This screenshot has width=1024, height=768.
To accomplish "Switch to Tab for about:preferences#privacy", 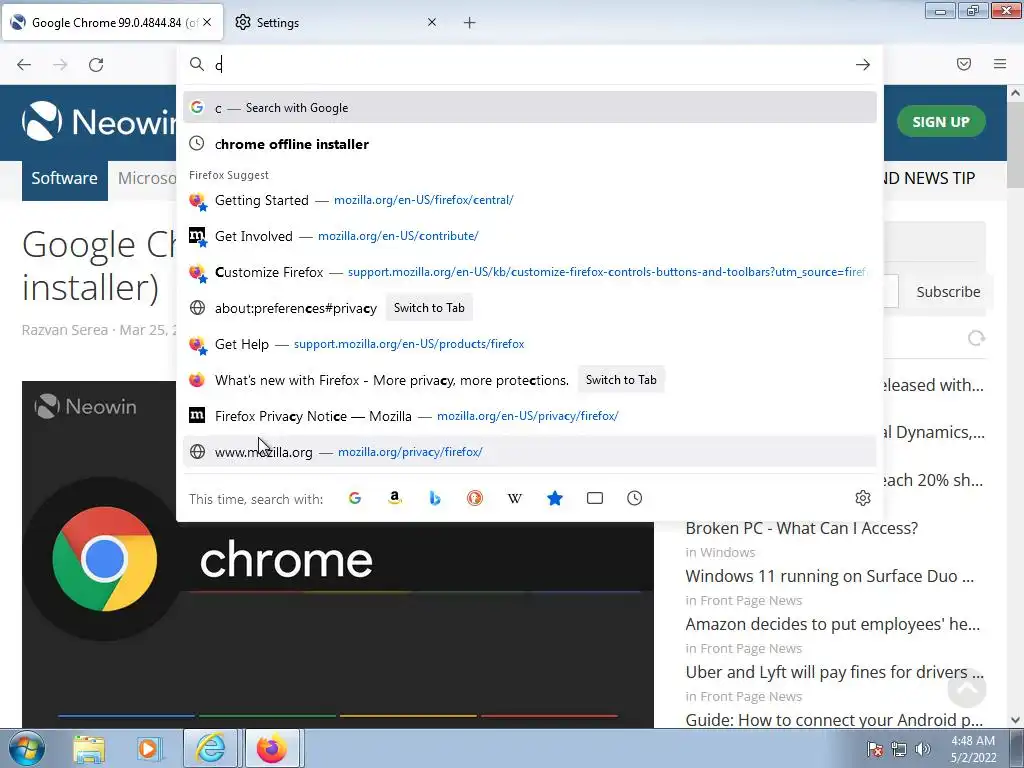I will 429,308.
